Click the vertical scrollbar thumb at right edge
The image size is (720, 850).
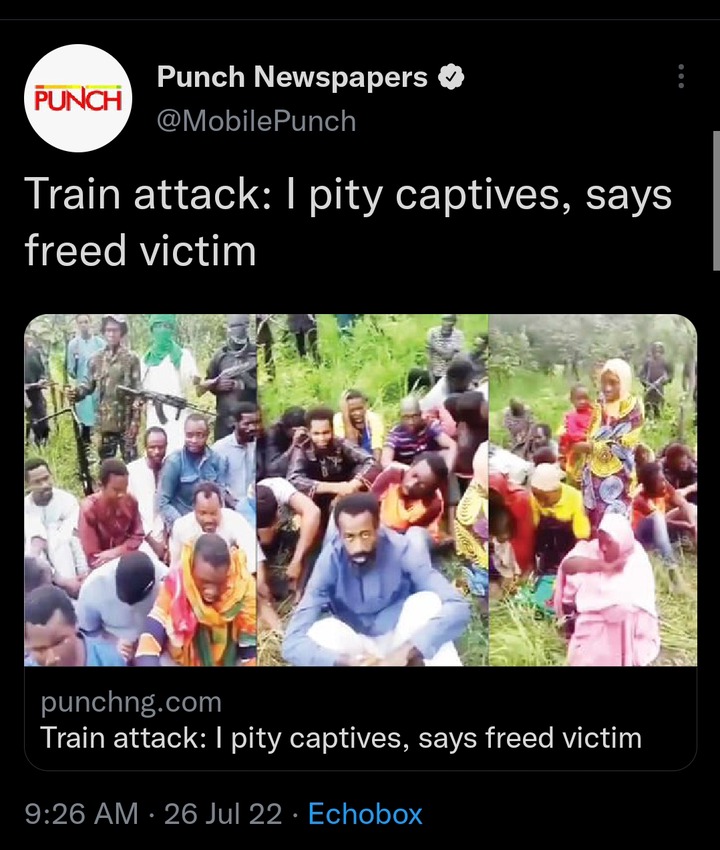(x=716, y=201)
